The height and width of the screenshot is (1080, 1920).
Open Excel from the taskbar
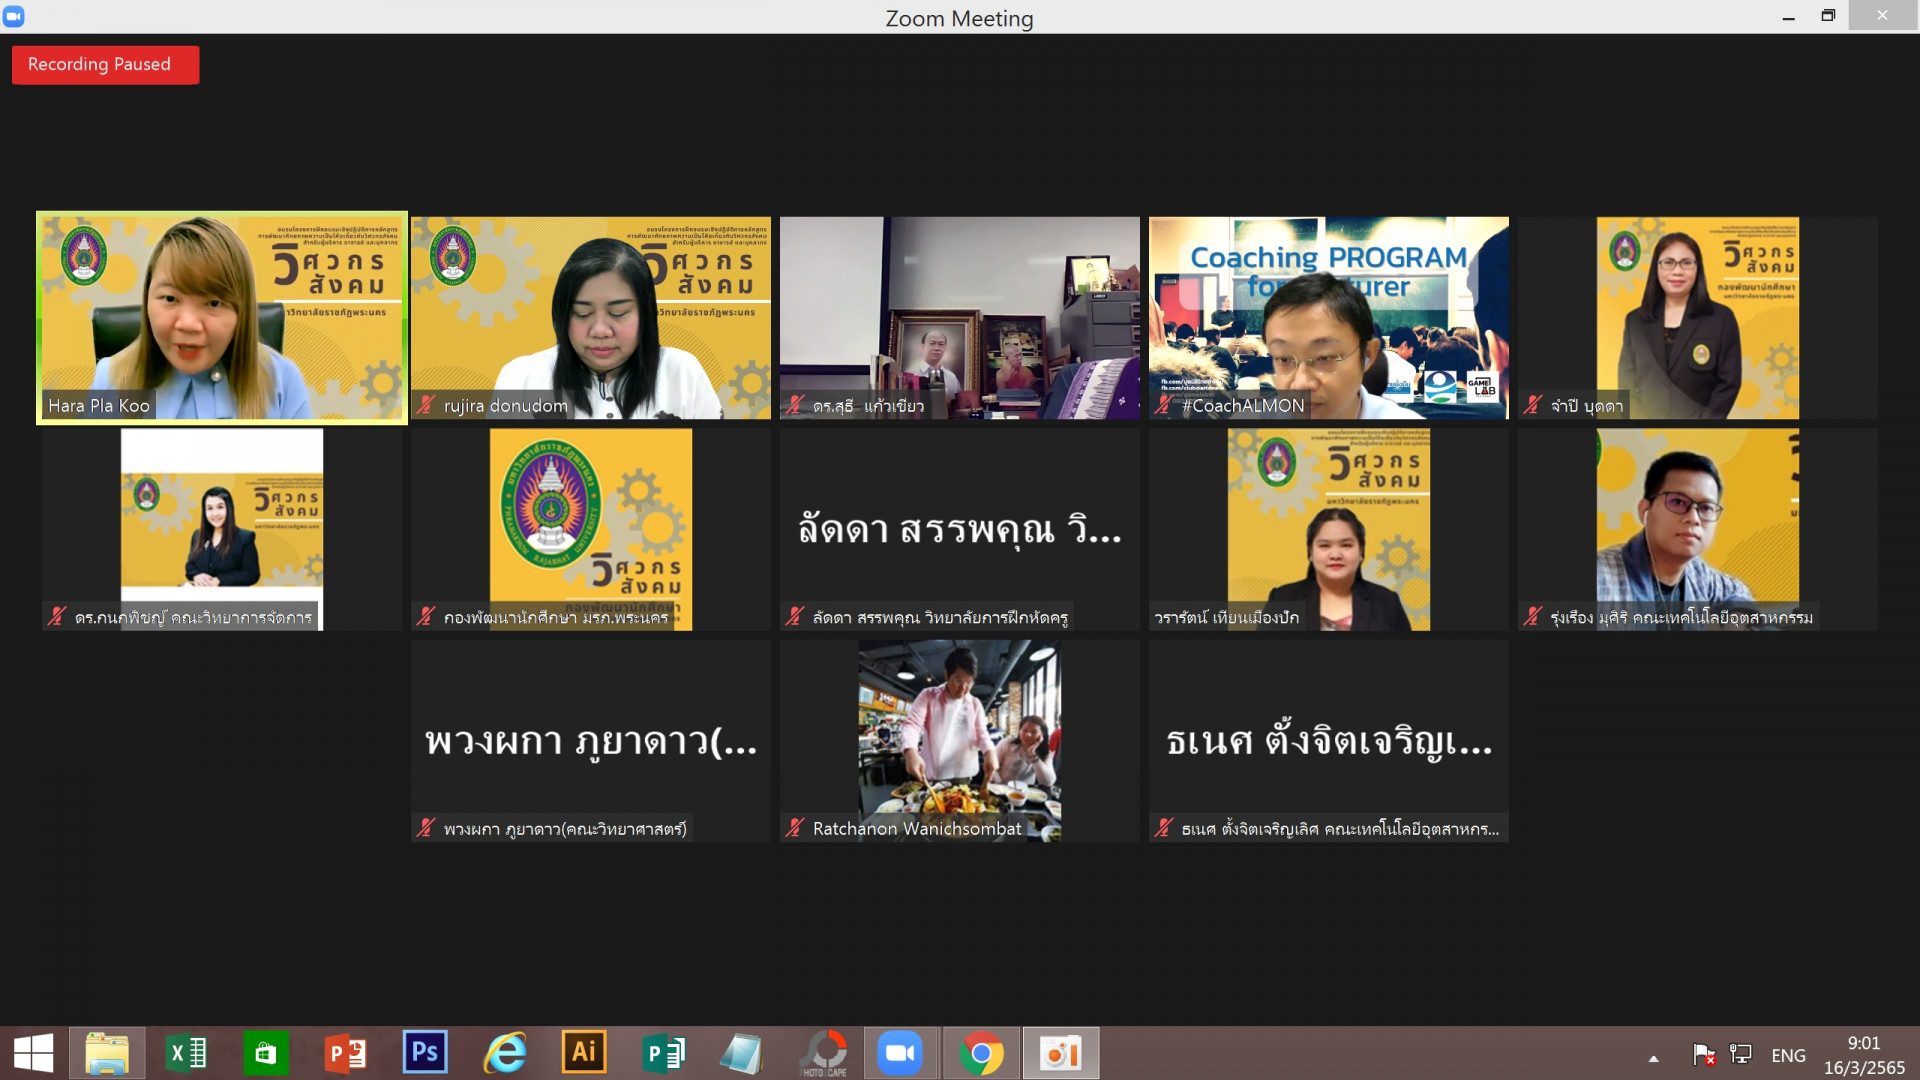pyautogui.click(x=187, y=1053)
